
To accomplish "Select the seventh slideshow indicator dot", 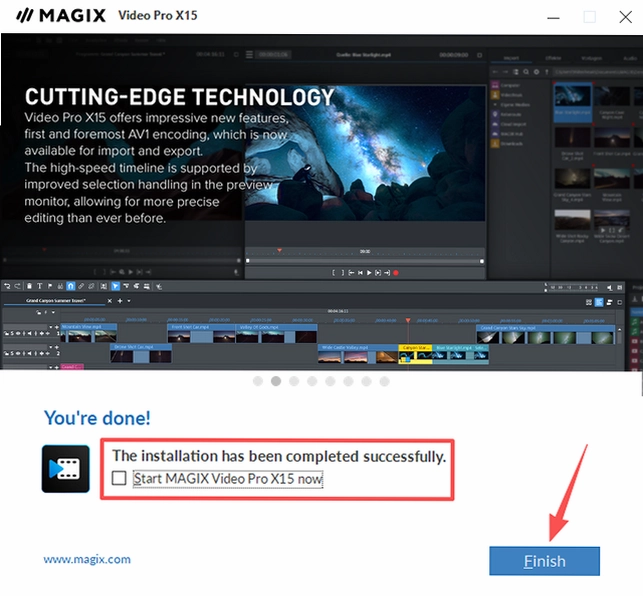I will 366,381.
